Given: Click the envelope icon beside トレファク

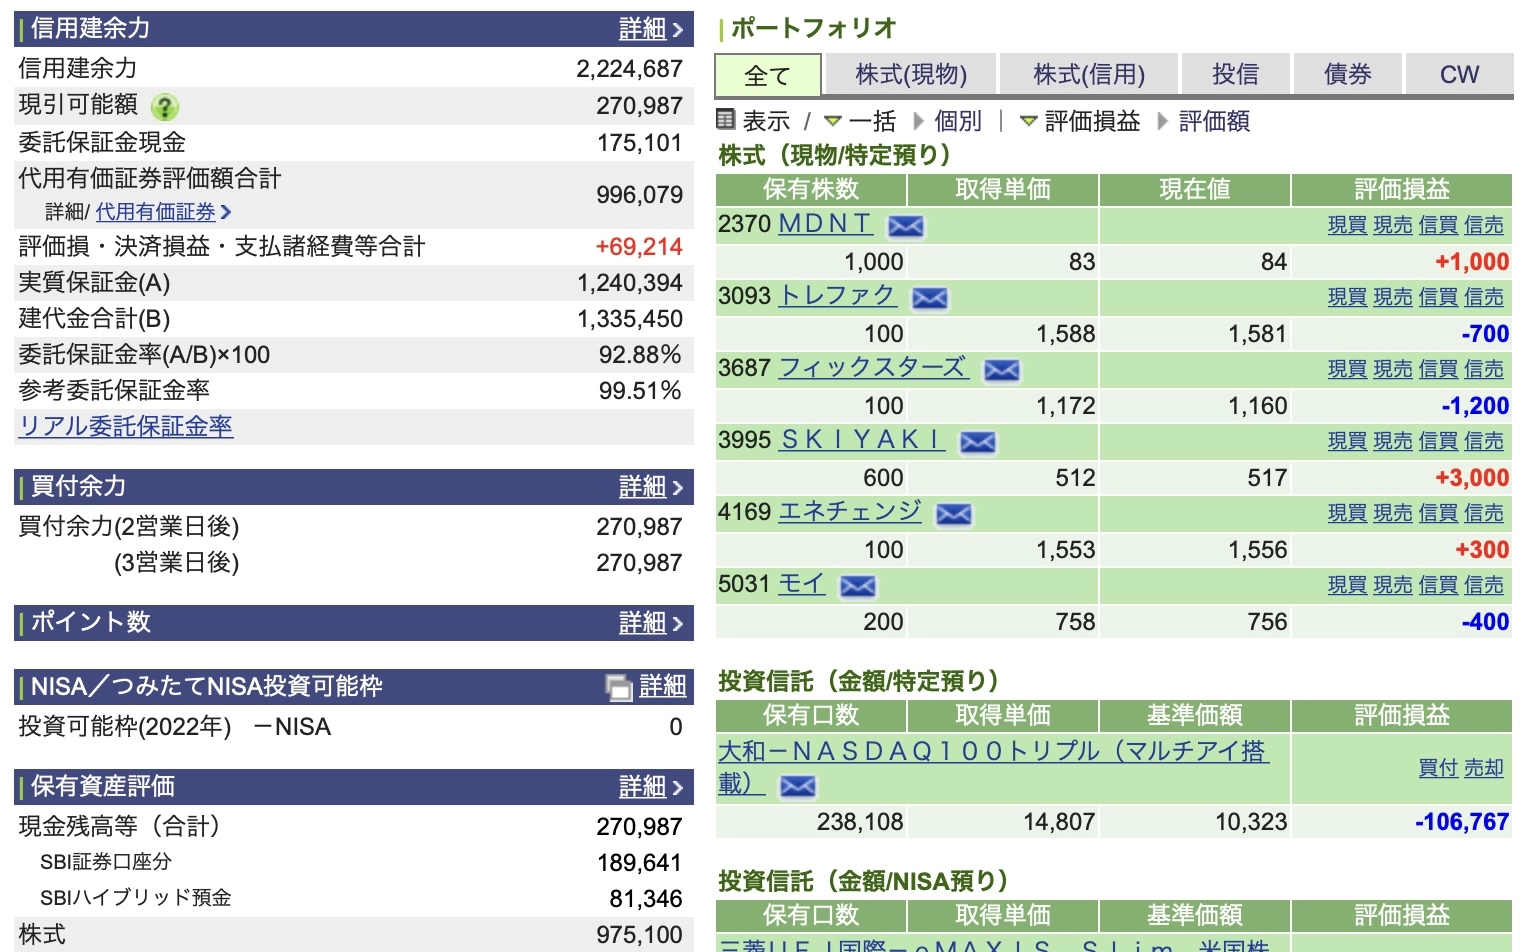Looking at the screenshot, I should click(929, 298).
